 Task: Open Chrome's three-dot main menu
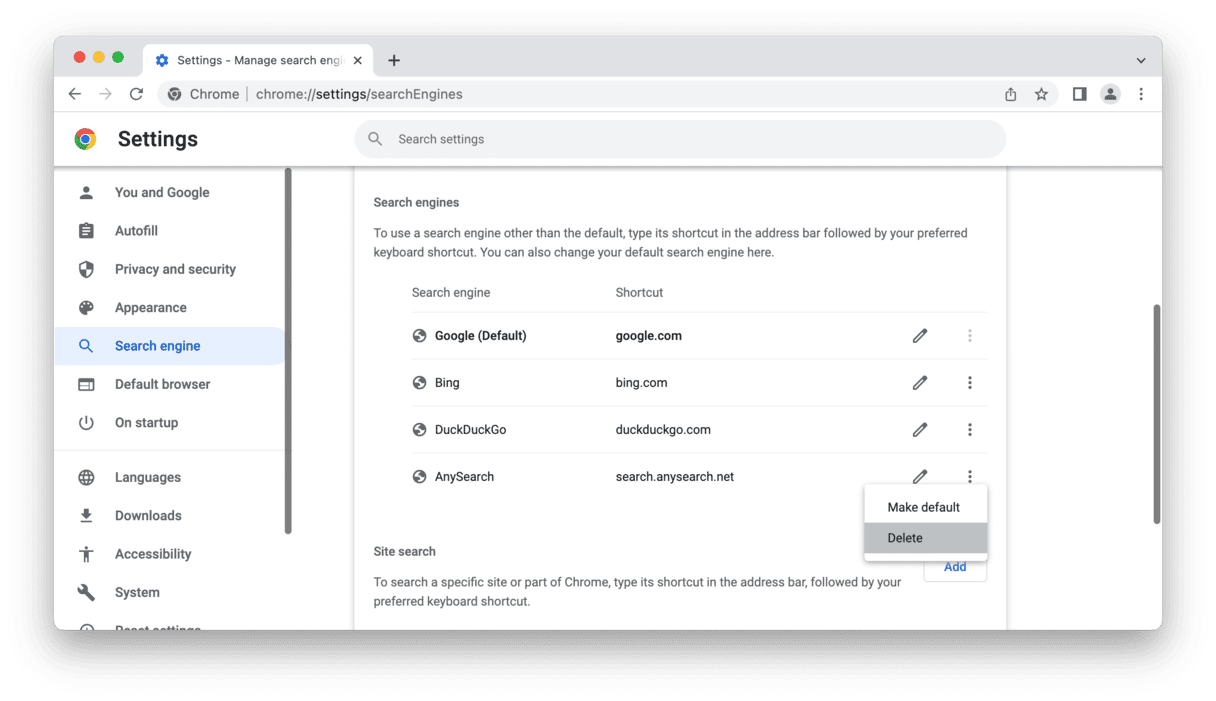click(1141, 94)
